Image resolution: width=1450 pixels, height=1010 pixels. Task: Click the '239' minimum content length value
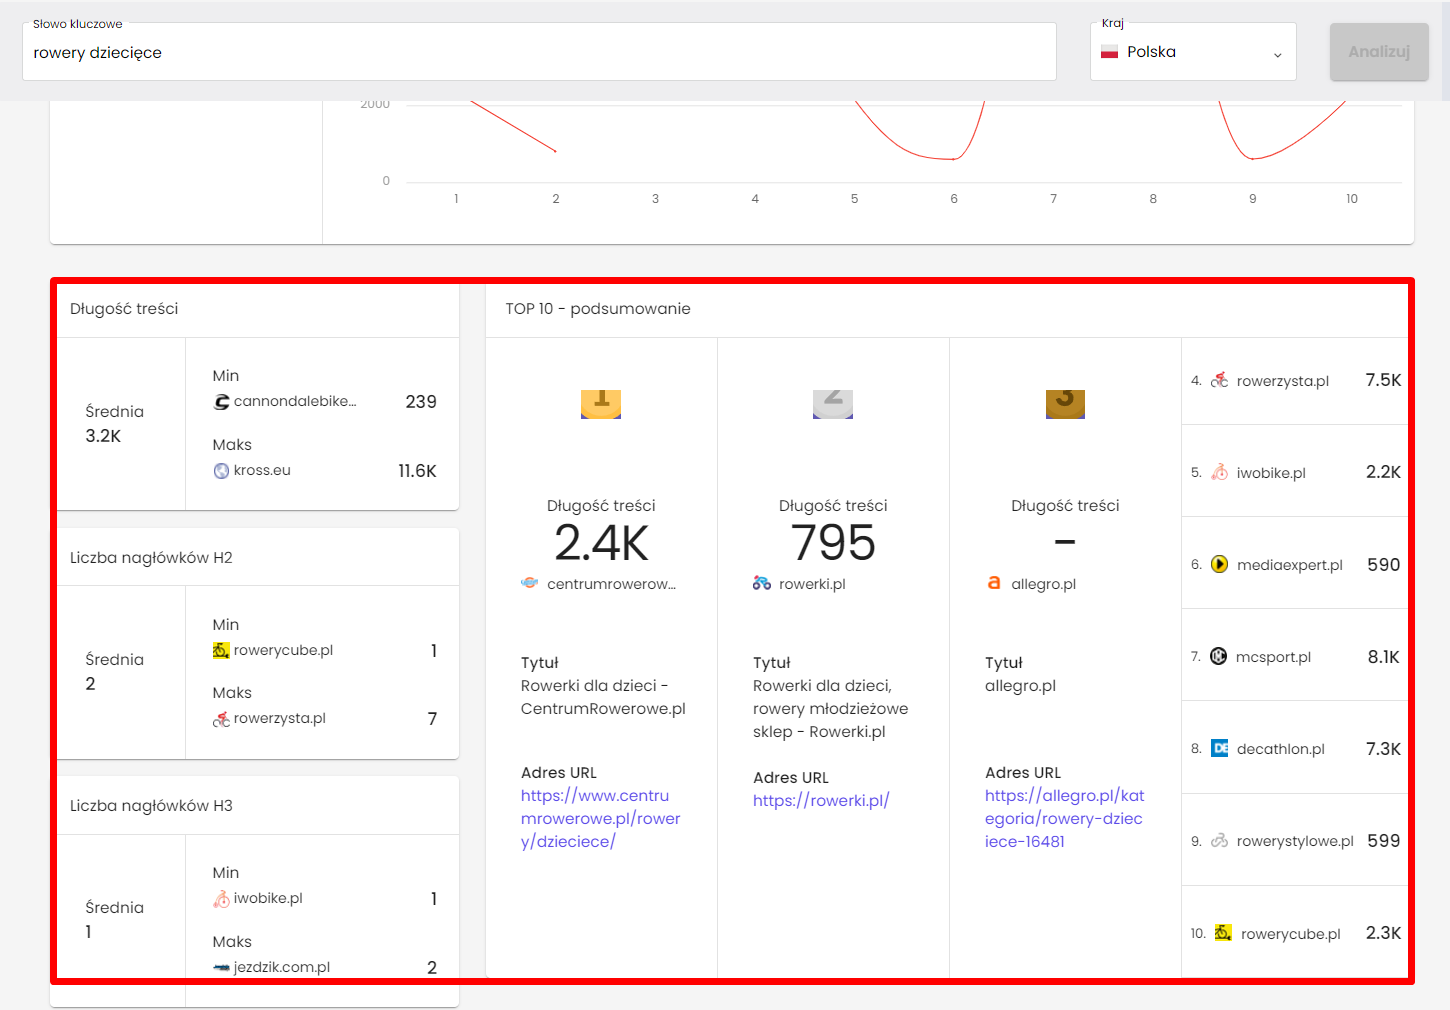421,402
